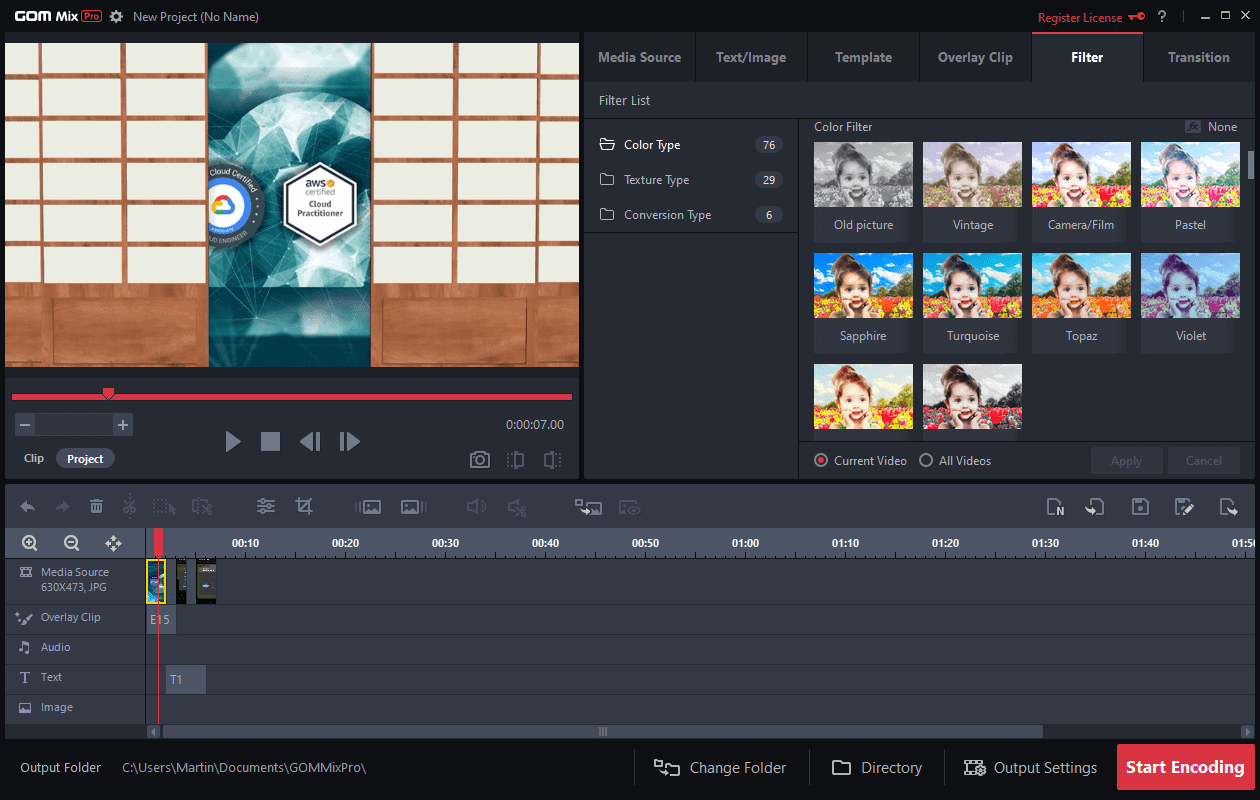
Task: Click the export project icon at toolbar end
Action: click(1229, 507)
